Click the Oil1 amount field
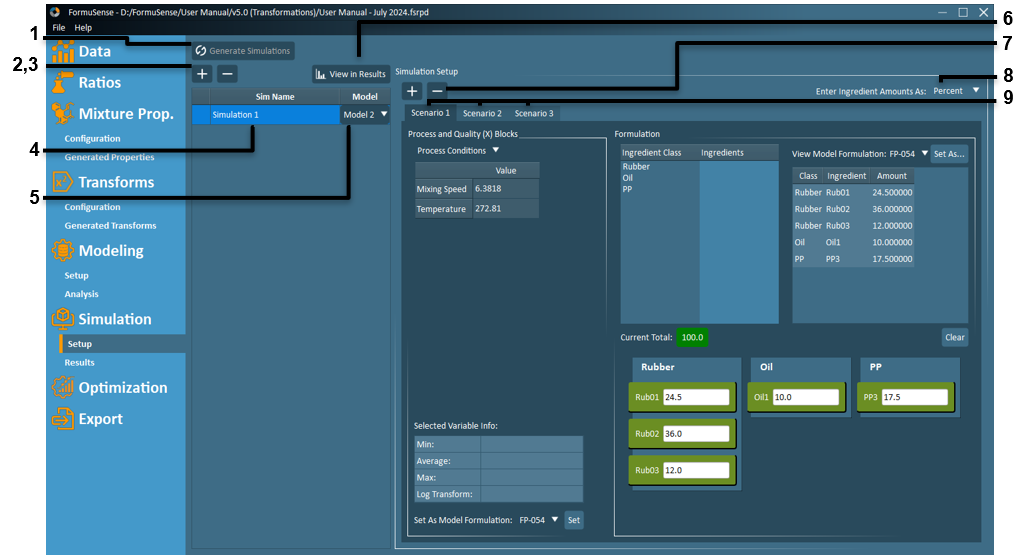 (806, 397)
